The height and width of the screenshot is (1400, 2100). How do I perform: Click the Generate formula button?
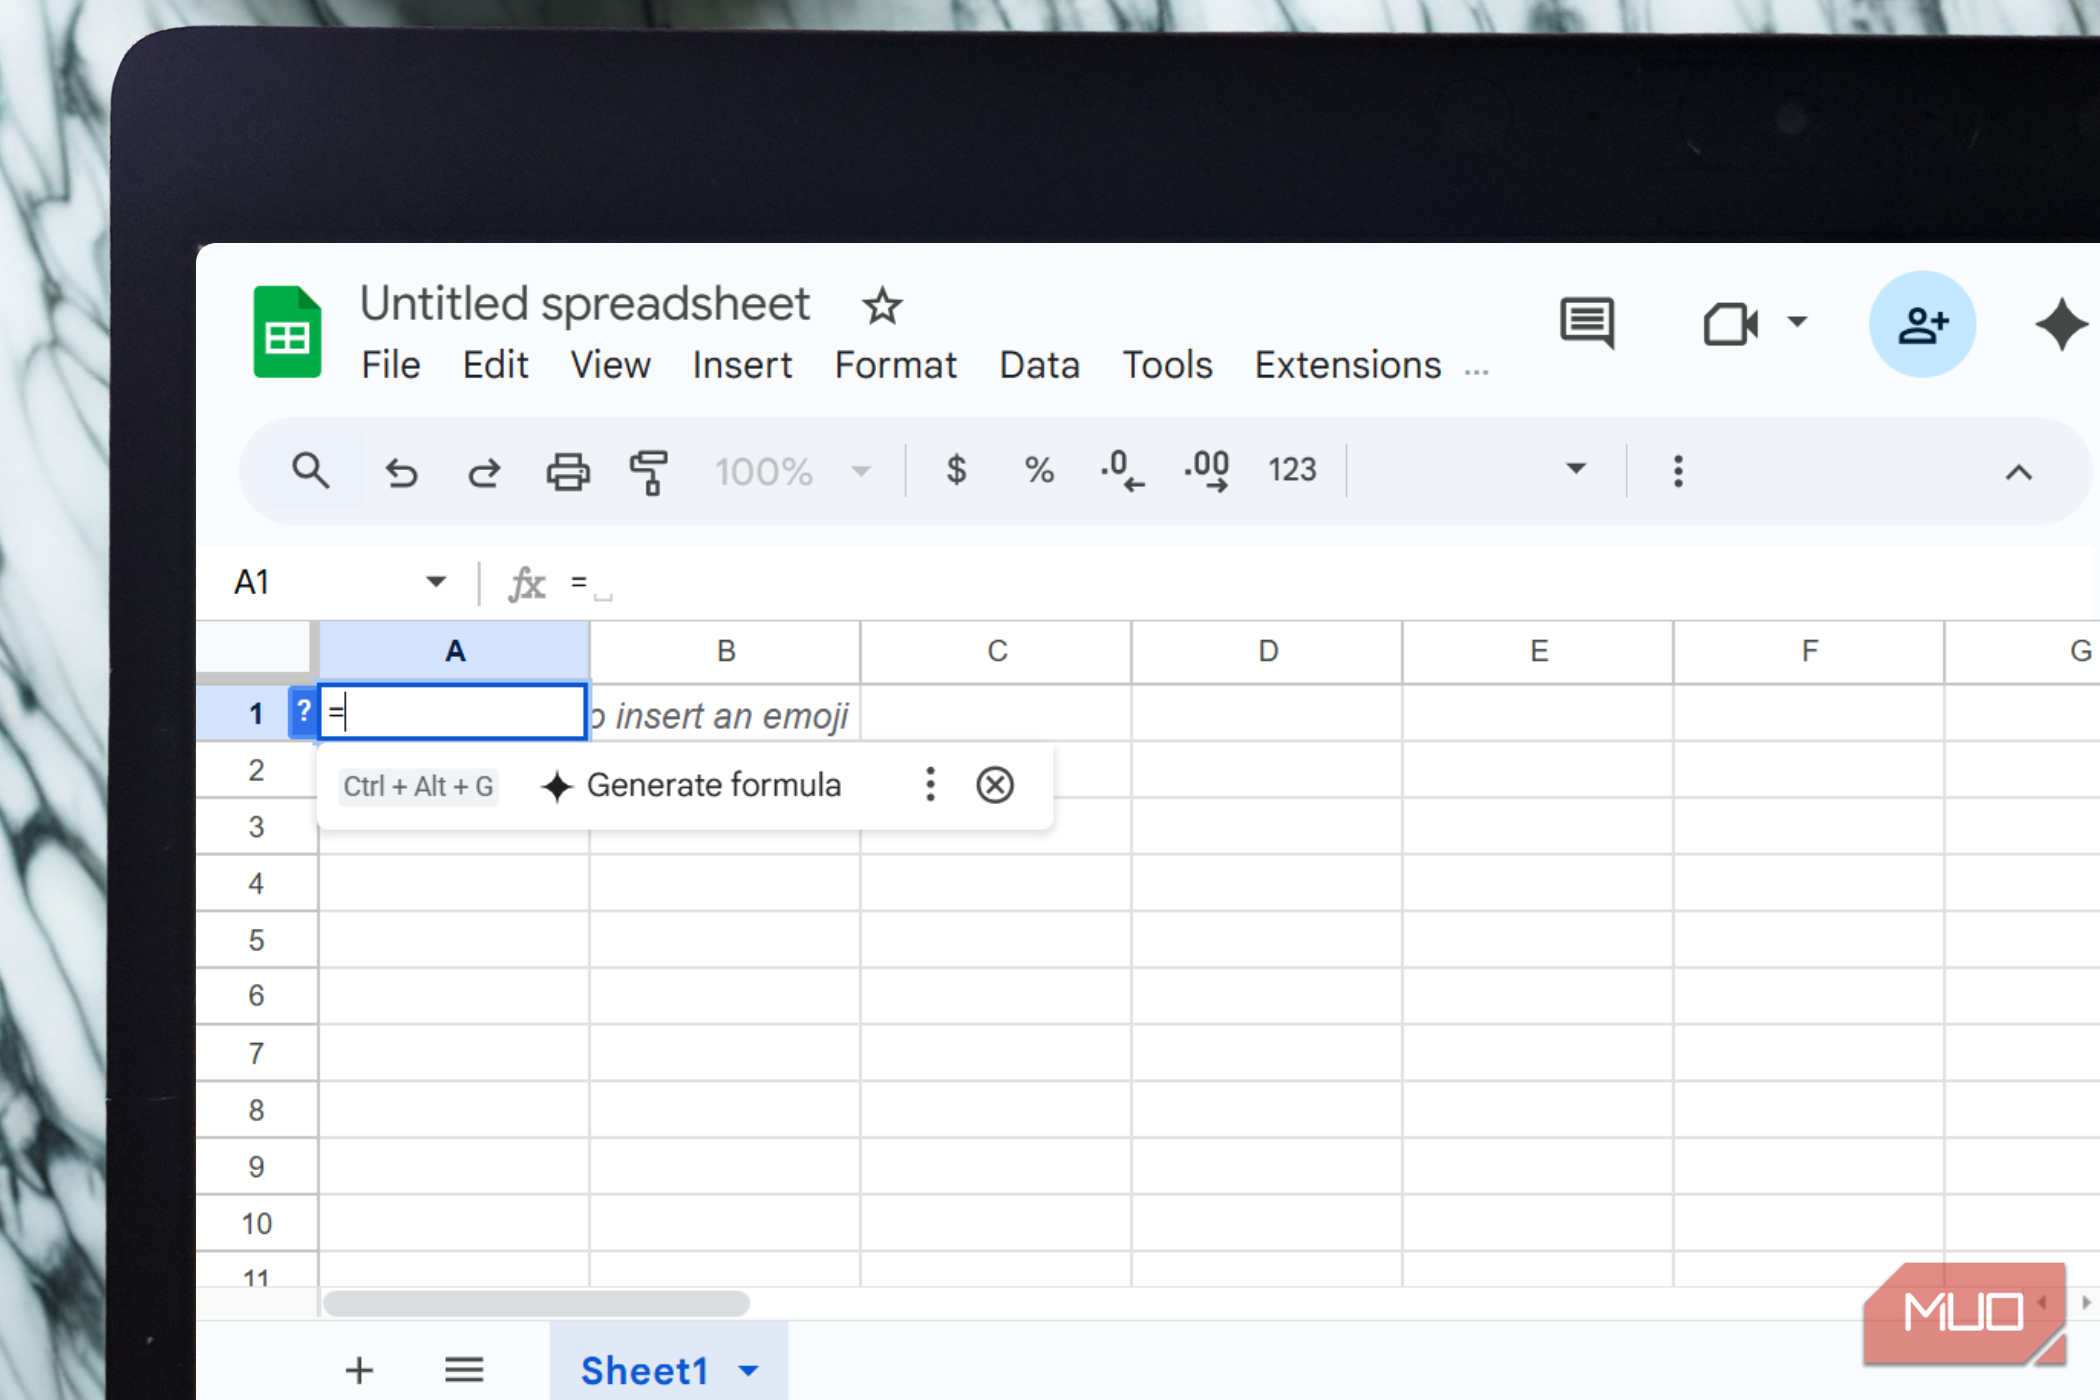(x=713, y=785)
